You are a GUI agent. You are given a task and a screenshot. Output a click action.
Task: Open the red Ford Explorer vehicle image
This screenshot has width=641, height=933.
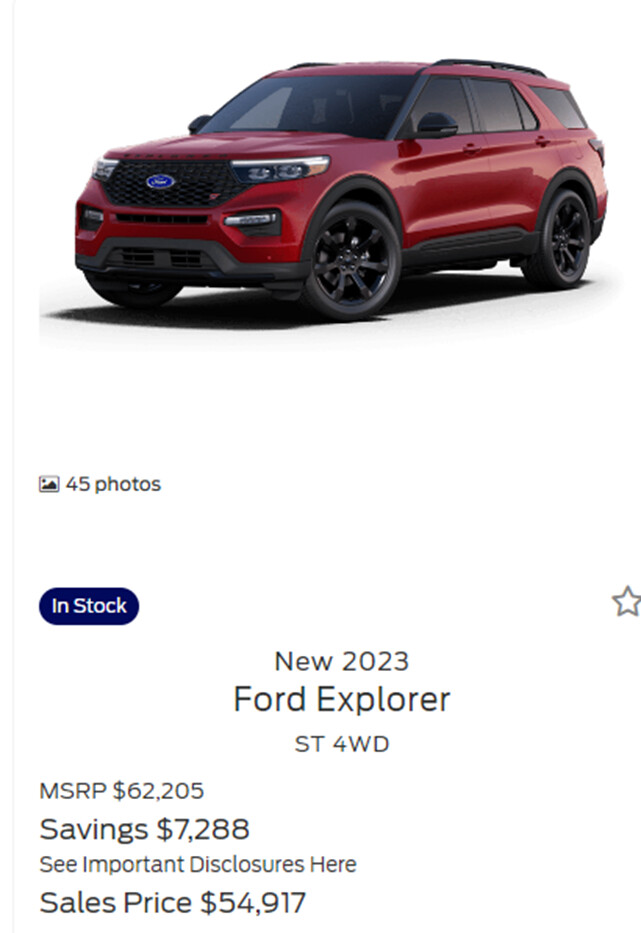click(x=340, y=190)
